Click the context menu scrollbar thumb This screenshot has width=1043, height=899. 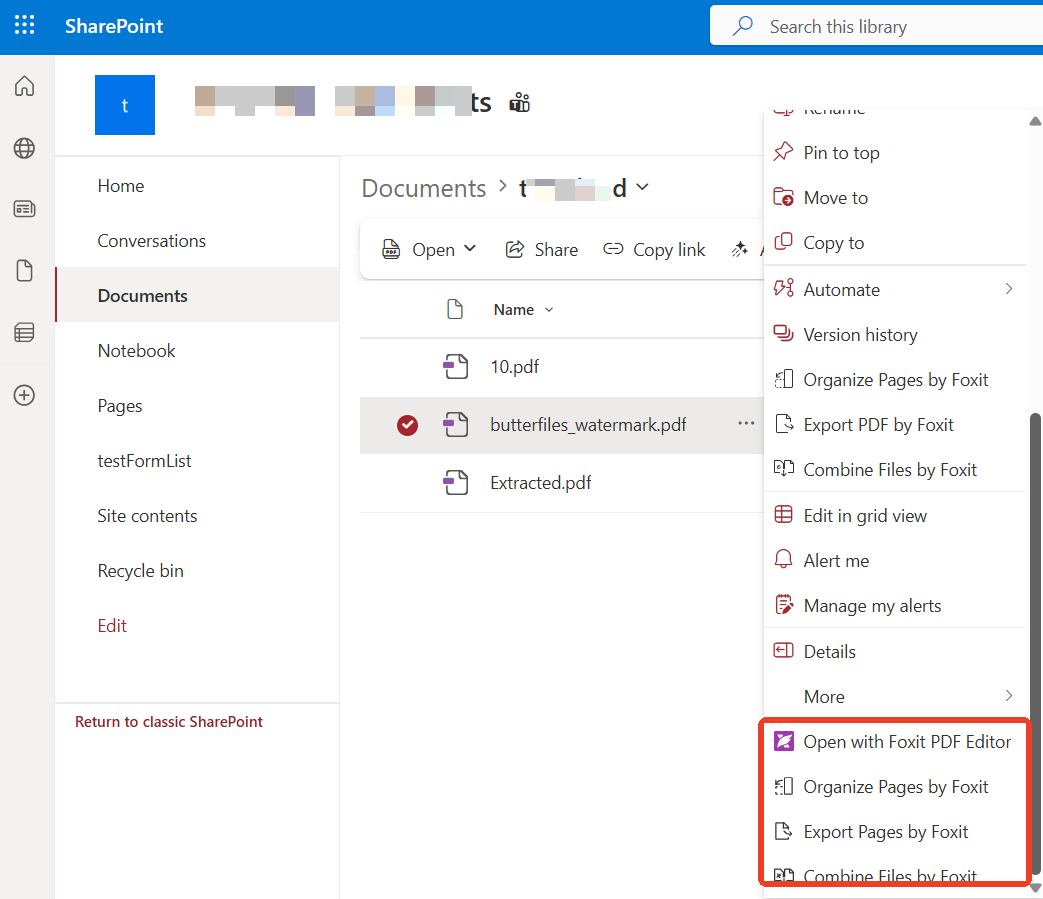click(1035, 644)
